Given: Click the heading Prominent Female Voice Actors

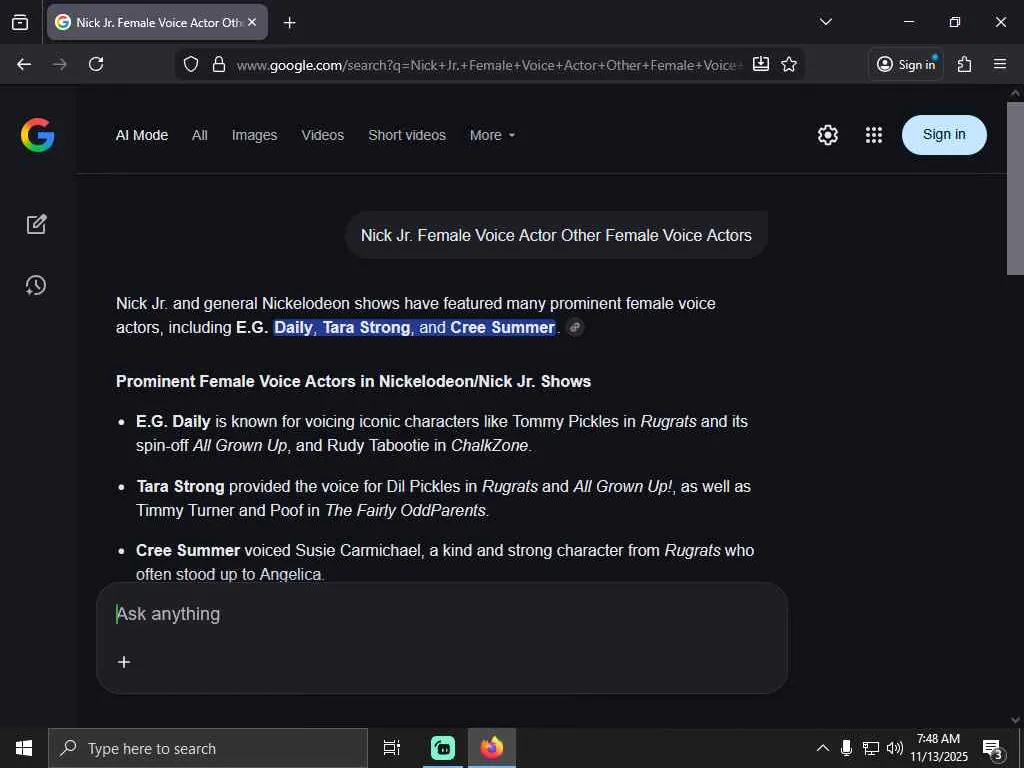Looking at the screenshot, I should 353,381.
